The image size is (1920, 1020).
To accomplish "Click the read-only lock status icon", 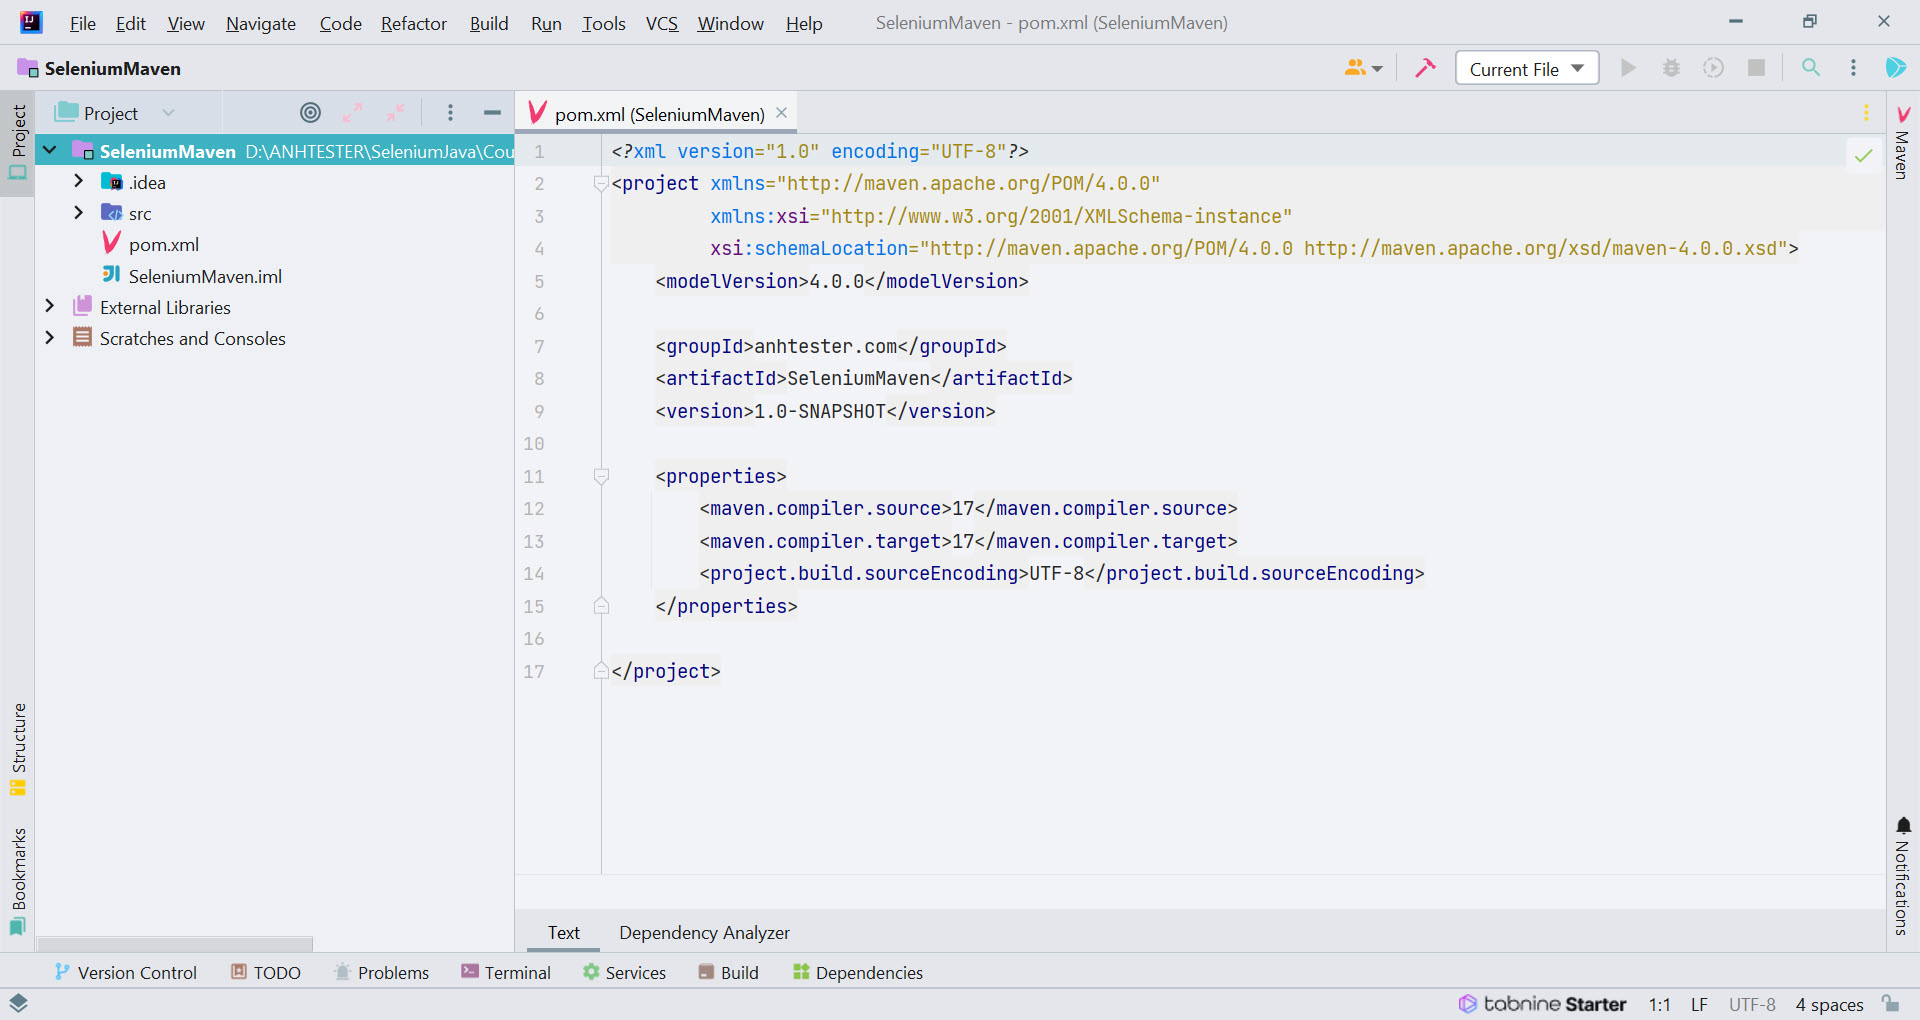I will [1889, 1004].
